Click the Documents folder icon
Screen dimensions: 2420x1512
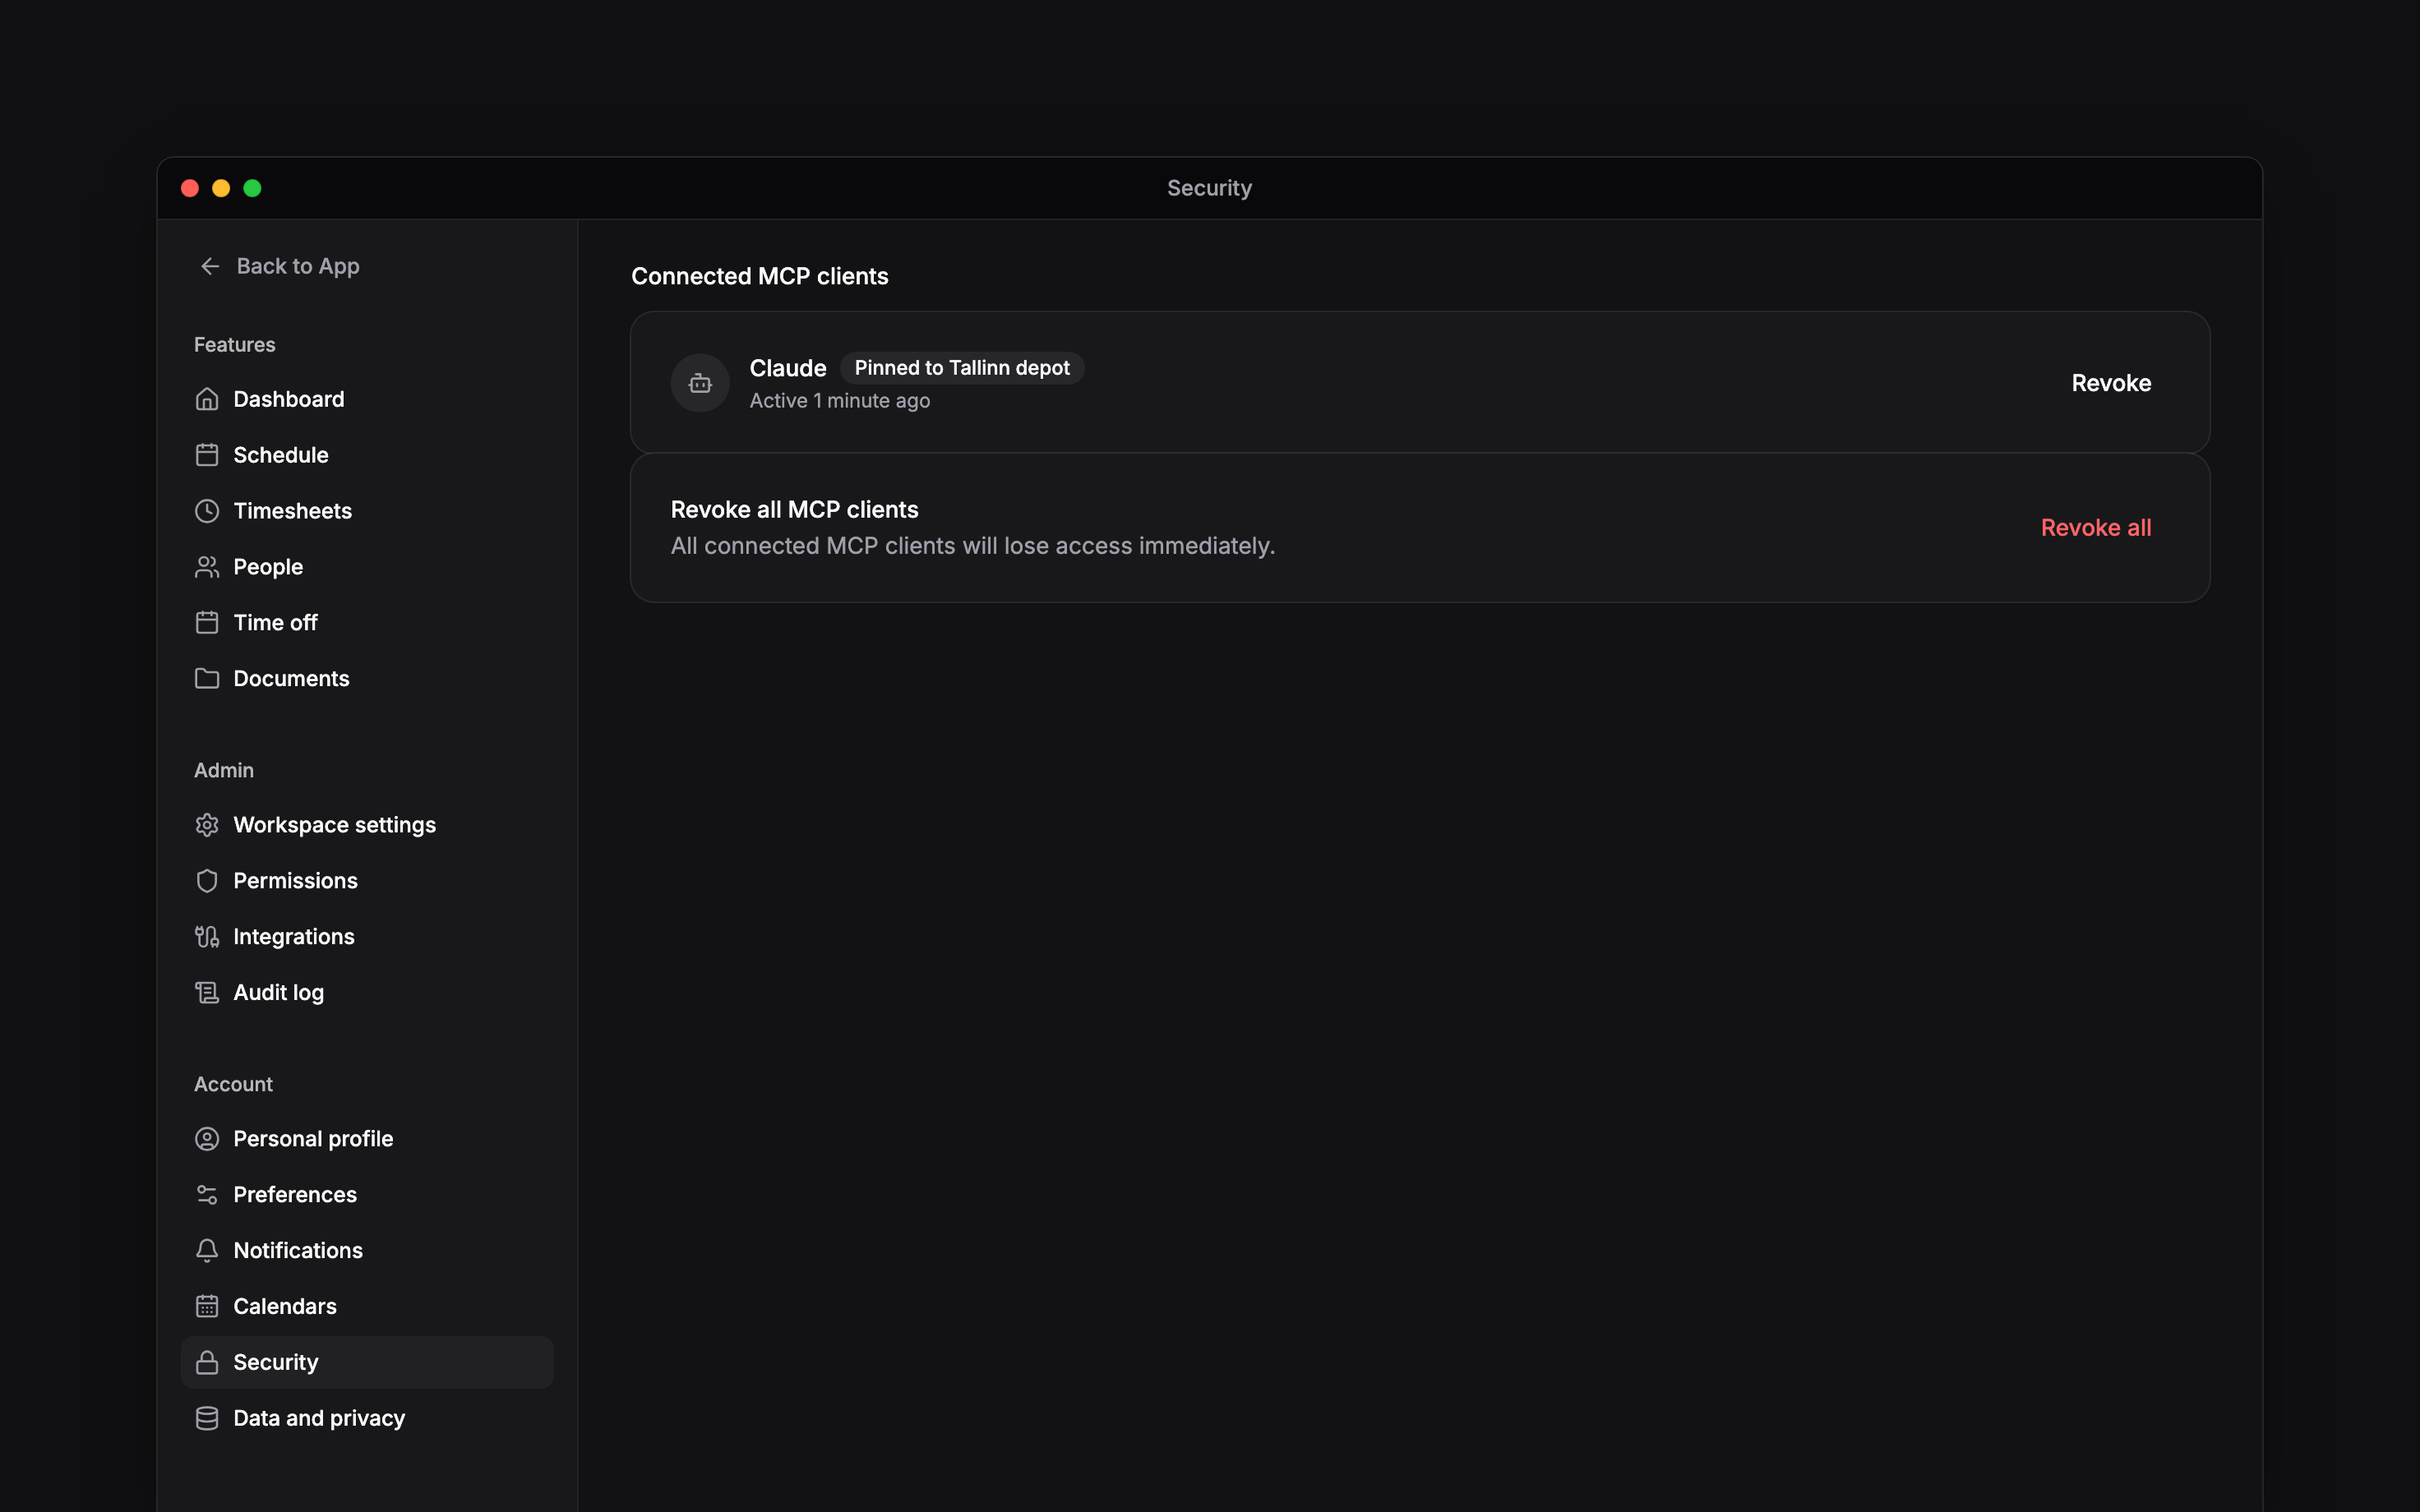point(207,679)
